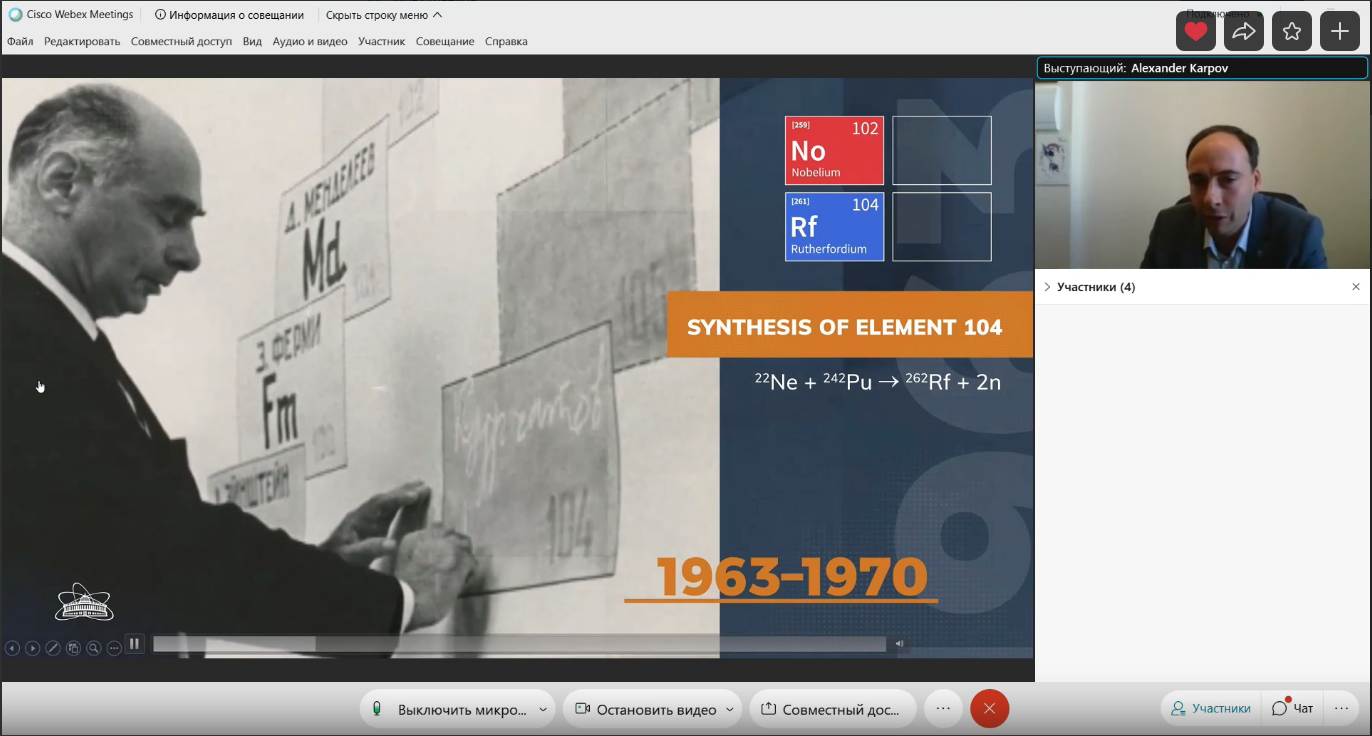This screenshot has width=1372, height=736.
Task: Open slideshow pen pointer tool
Action: (53, 648)
